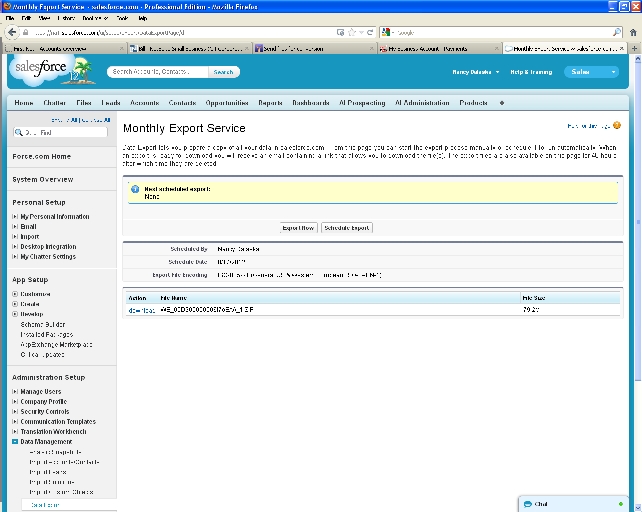Viewport: 642px width, 512px height.
Task: Click the bookmark star icon in the address bar
Action: point(351,32)
